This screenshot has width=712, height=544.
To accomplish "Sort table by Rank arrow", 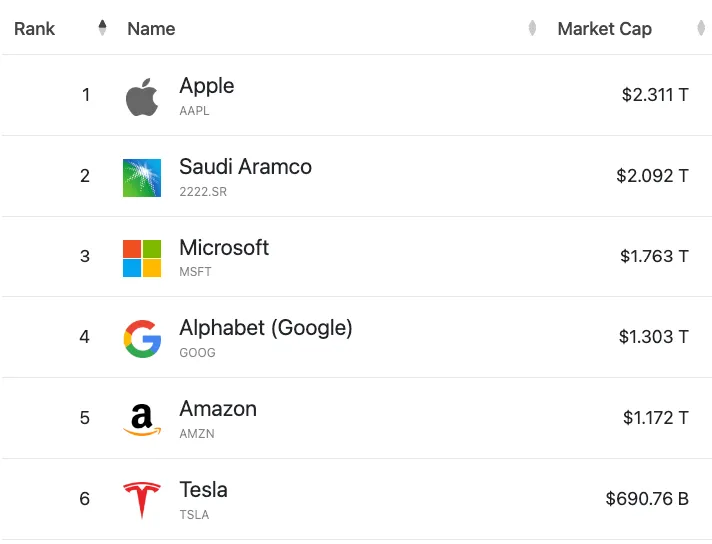I will 102,28.
